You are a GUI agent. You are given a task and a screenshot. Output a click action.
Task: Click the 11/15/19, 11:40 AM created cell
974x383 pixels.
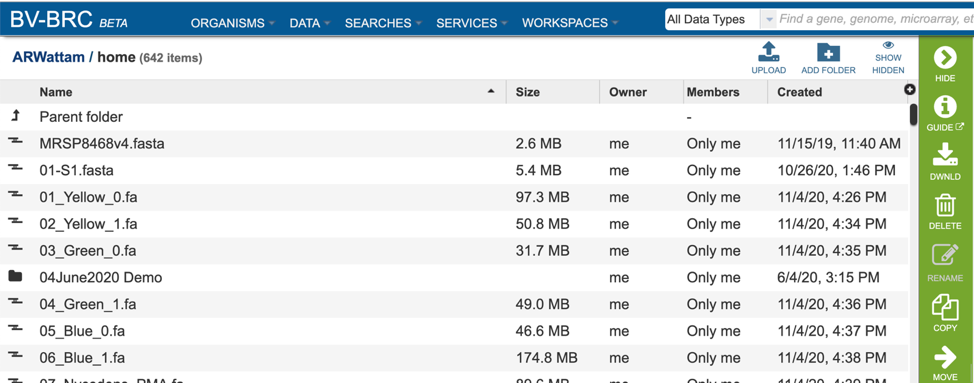click(839, 143)
